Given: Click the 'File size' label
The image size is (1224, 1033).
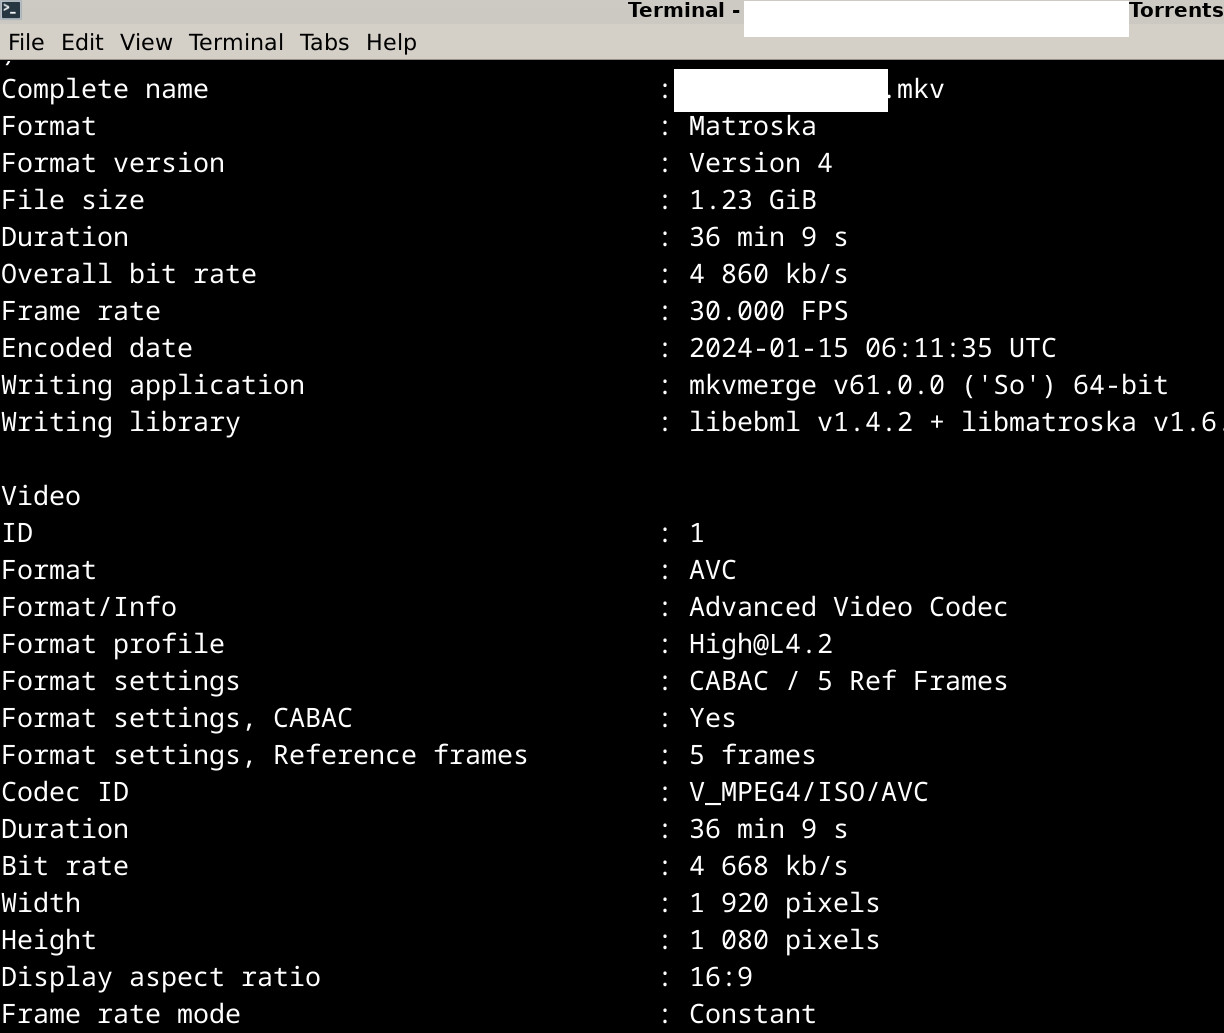Looking at the screenshot, I should [73, 200].
